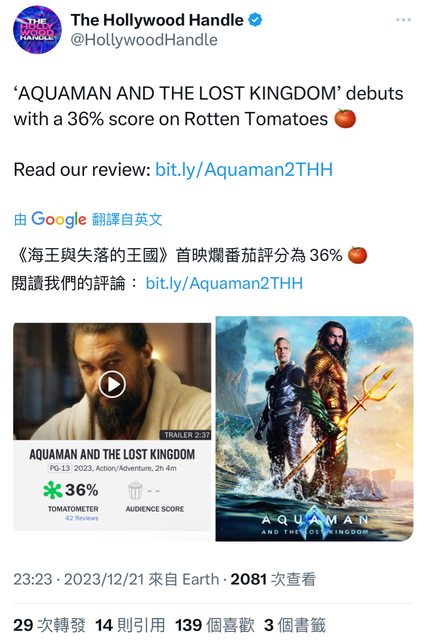Open the three-dot more options menu
427x640 pixels.
pyautogui.click(x=403, y=20)
